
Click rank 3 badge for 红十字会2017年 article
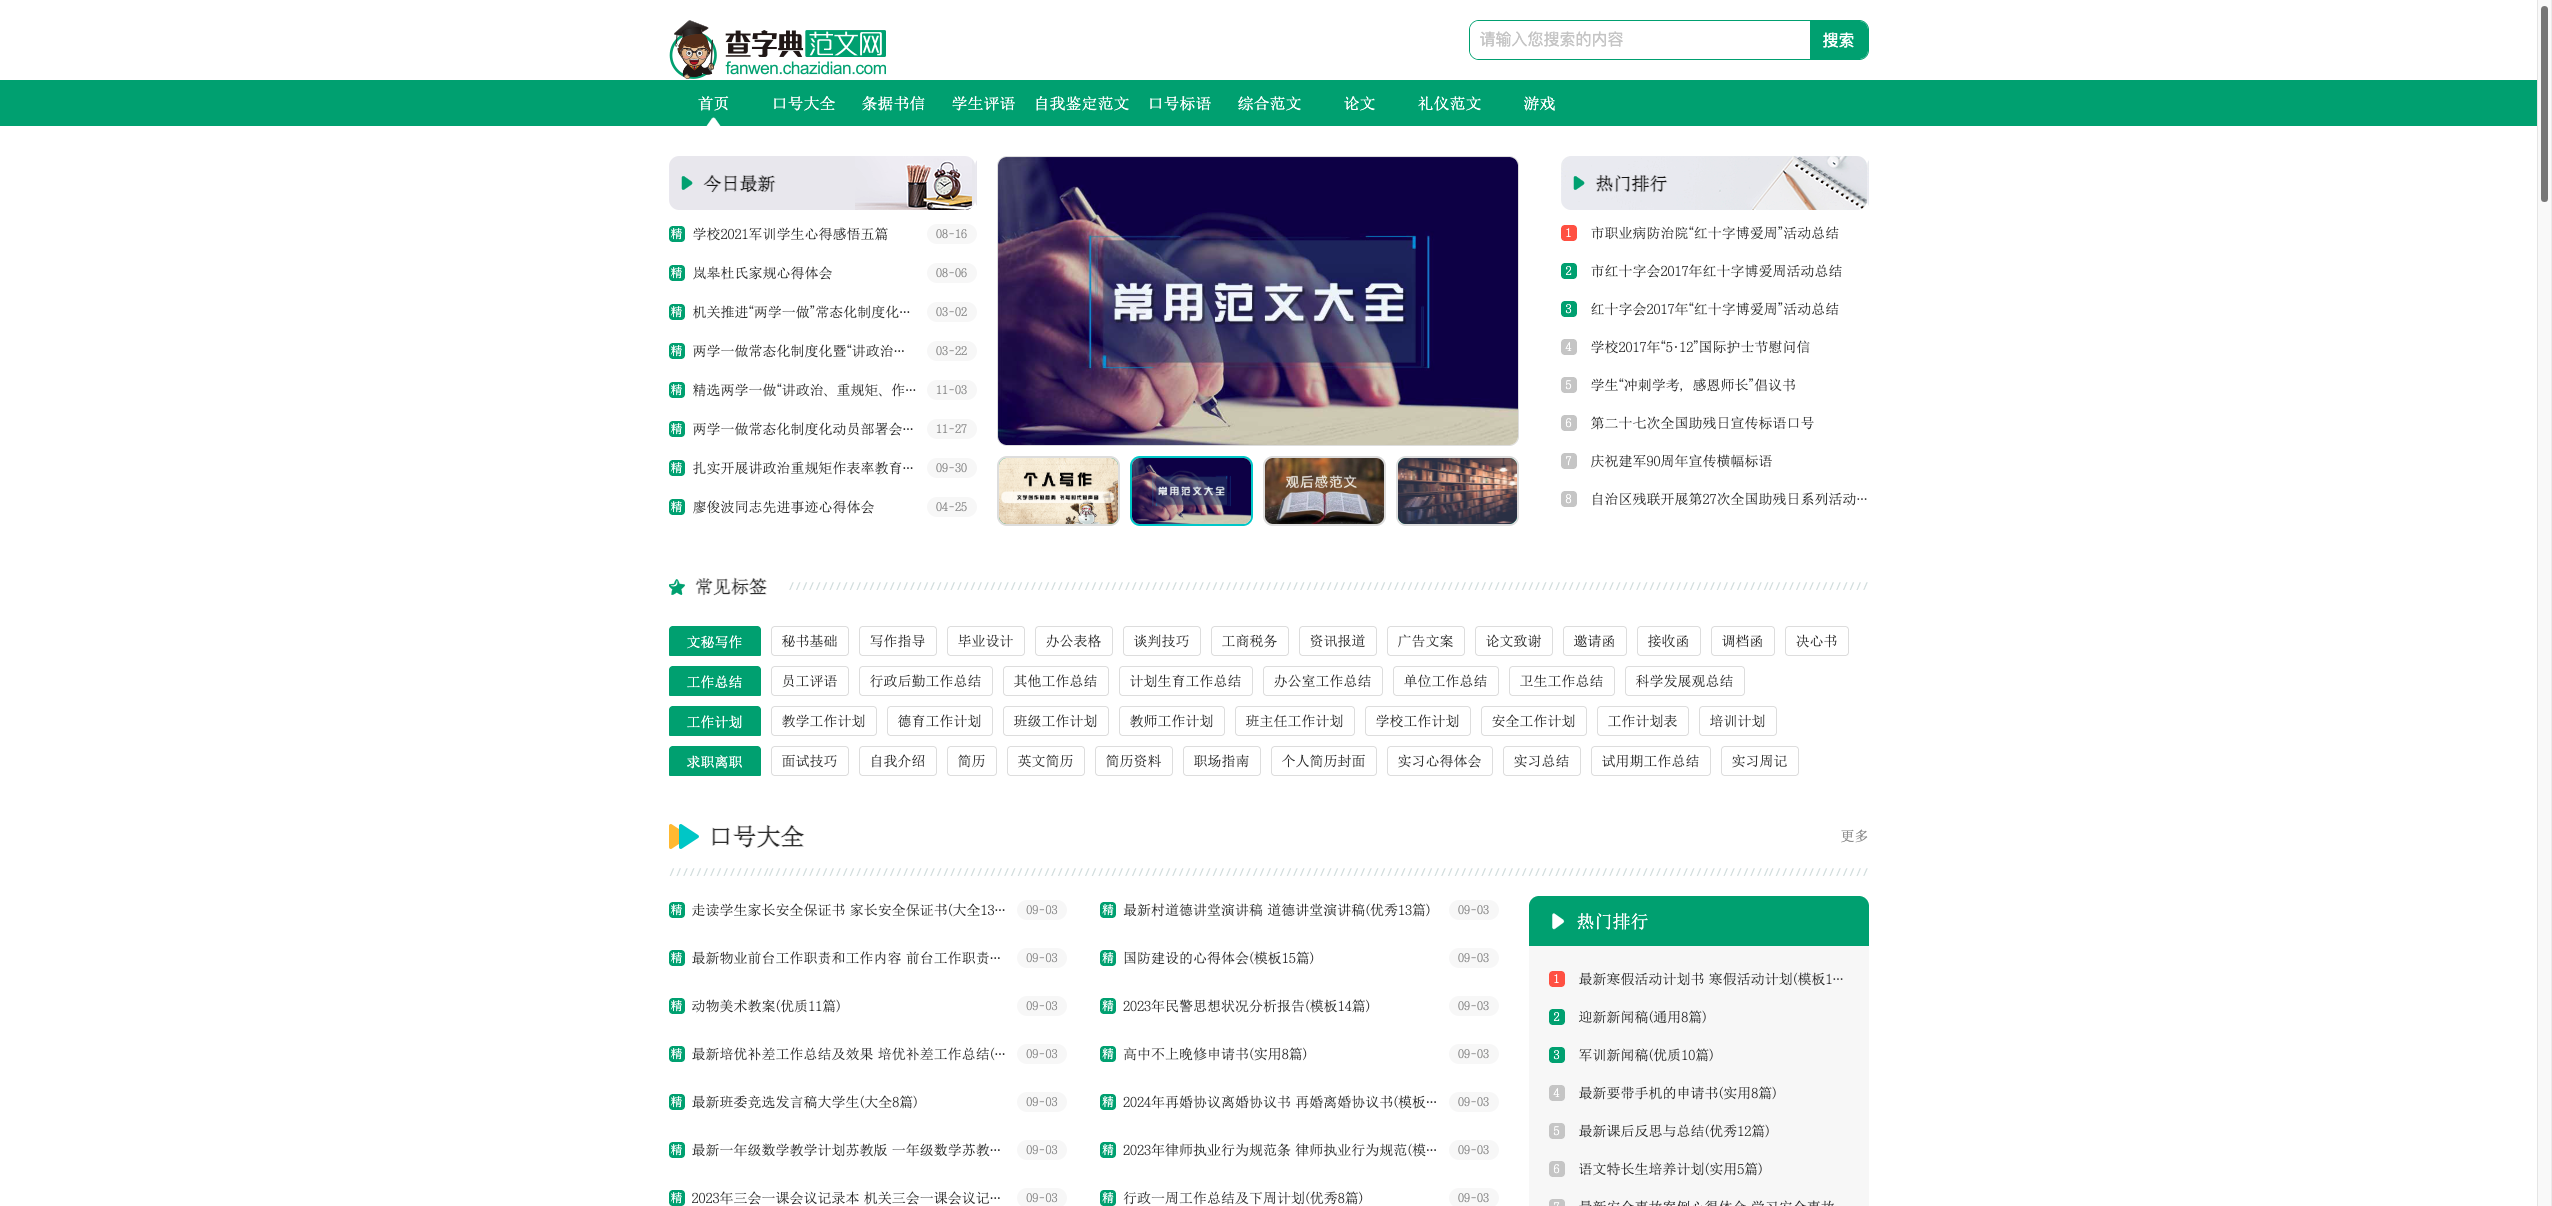point(1569,309)
